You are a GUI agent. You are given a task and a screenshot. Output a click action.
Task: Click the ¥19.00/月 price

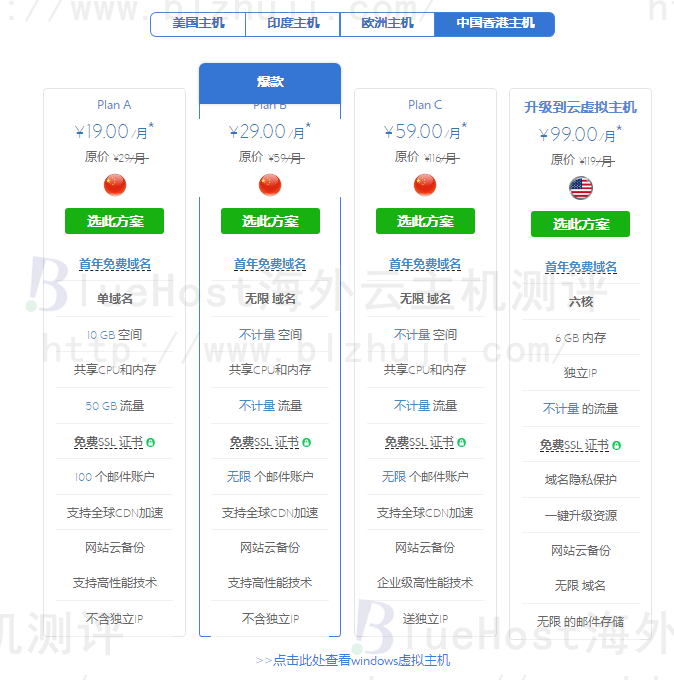click(114, 131)
